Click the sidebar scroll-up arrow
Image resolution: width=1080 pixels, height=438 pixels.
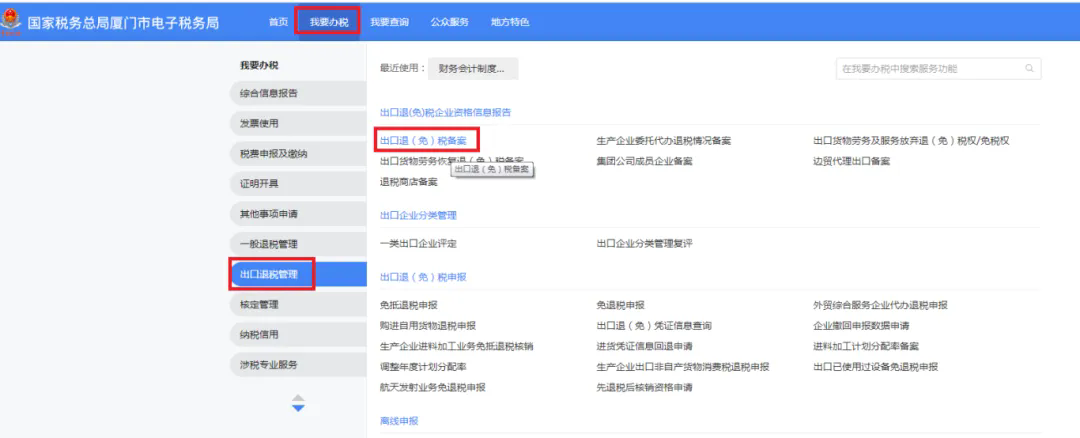[x=298, y=397]
